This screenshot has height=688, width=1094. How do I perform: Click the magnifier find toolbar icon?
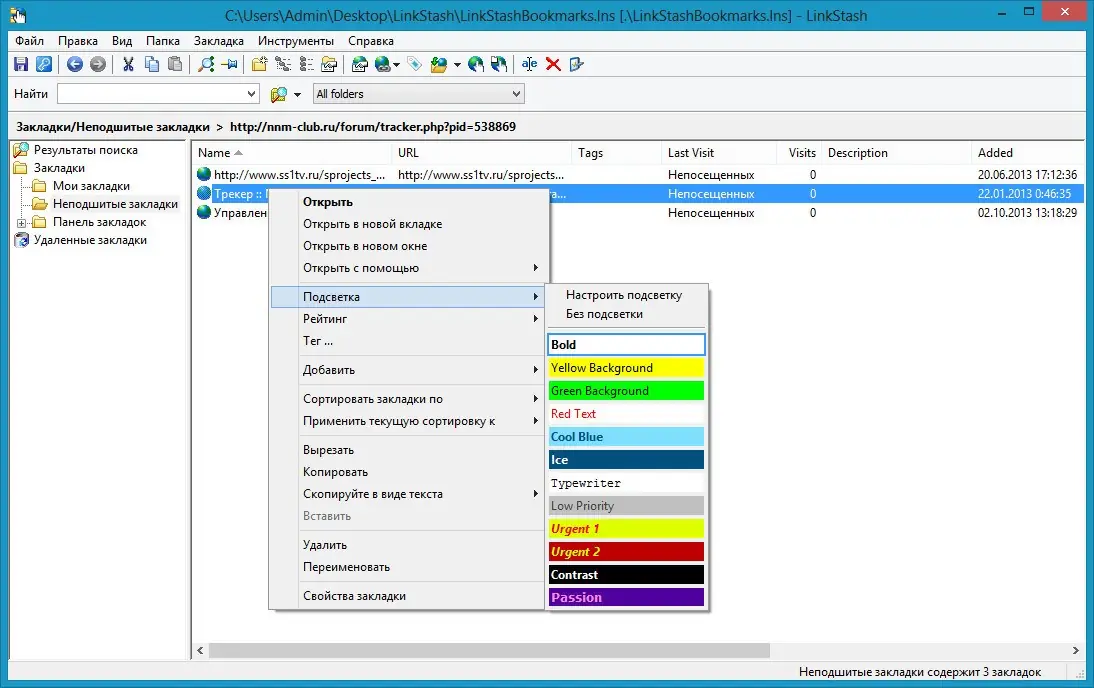tap(207, 64)
